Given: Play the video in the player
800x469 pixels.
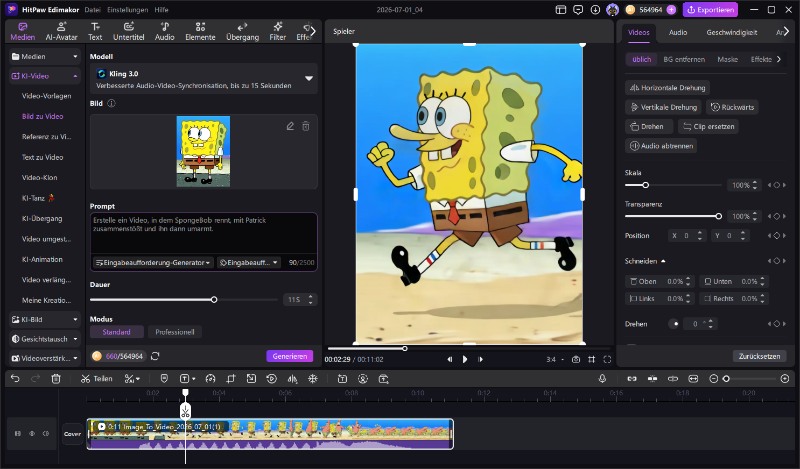Looking at the screenshot, I should pyautogui.click(x=465, y=359).
